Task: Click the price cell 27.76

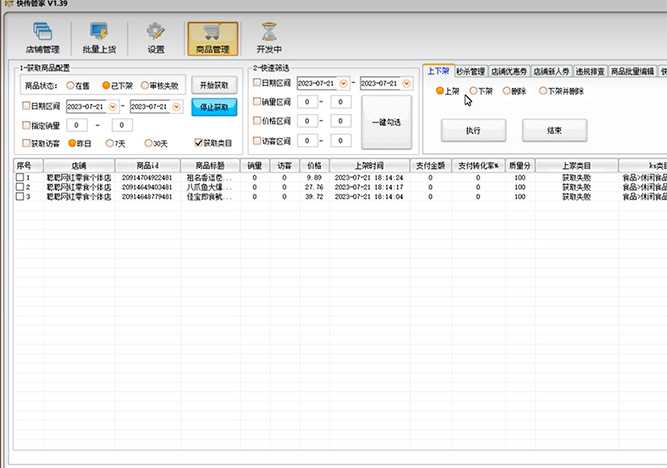Action: click(x=314, y=187)
